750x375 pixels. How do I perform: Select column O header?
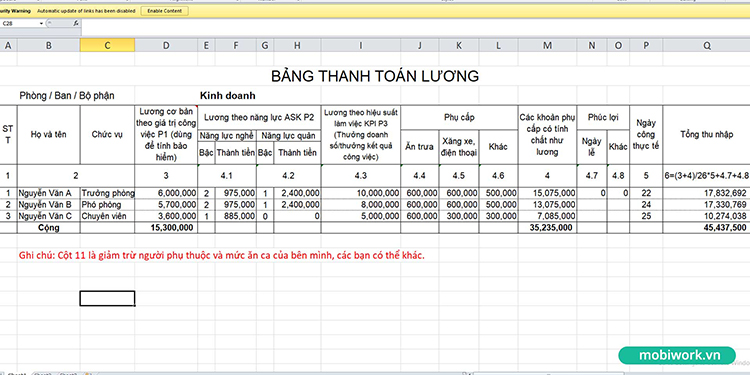pos(618,45)
